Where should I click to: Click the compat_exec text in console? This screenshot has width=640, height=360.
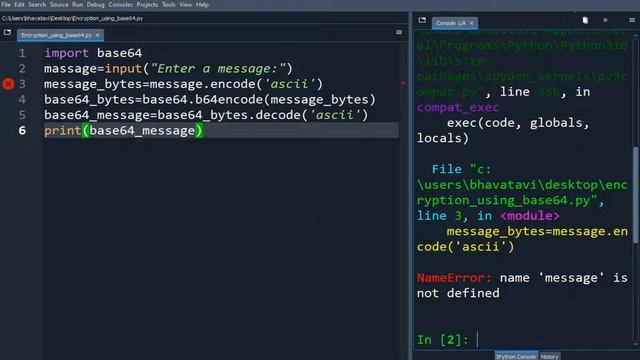click(458, 107)
